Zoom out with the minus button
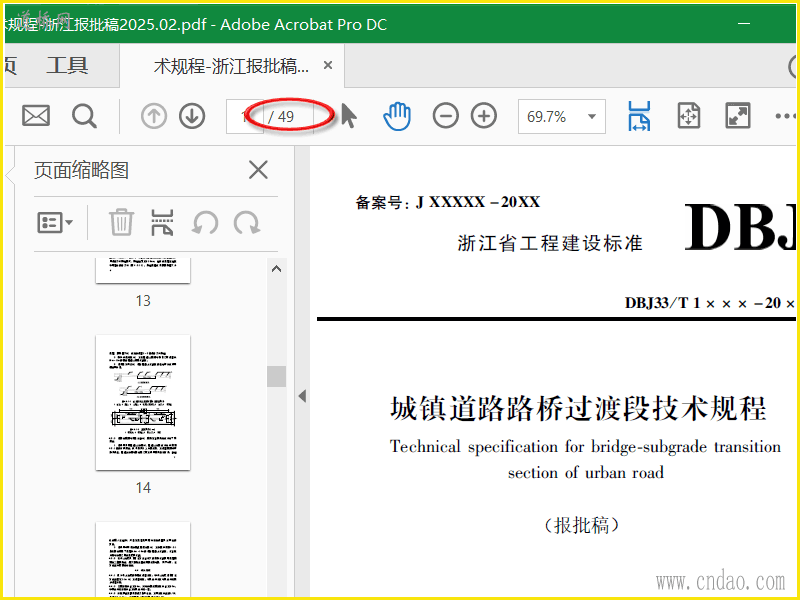The image size is (800, 600). click(445, 116)
